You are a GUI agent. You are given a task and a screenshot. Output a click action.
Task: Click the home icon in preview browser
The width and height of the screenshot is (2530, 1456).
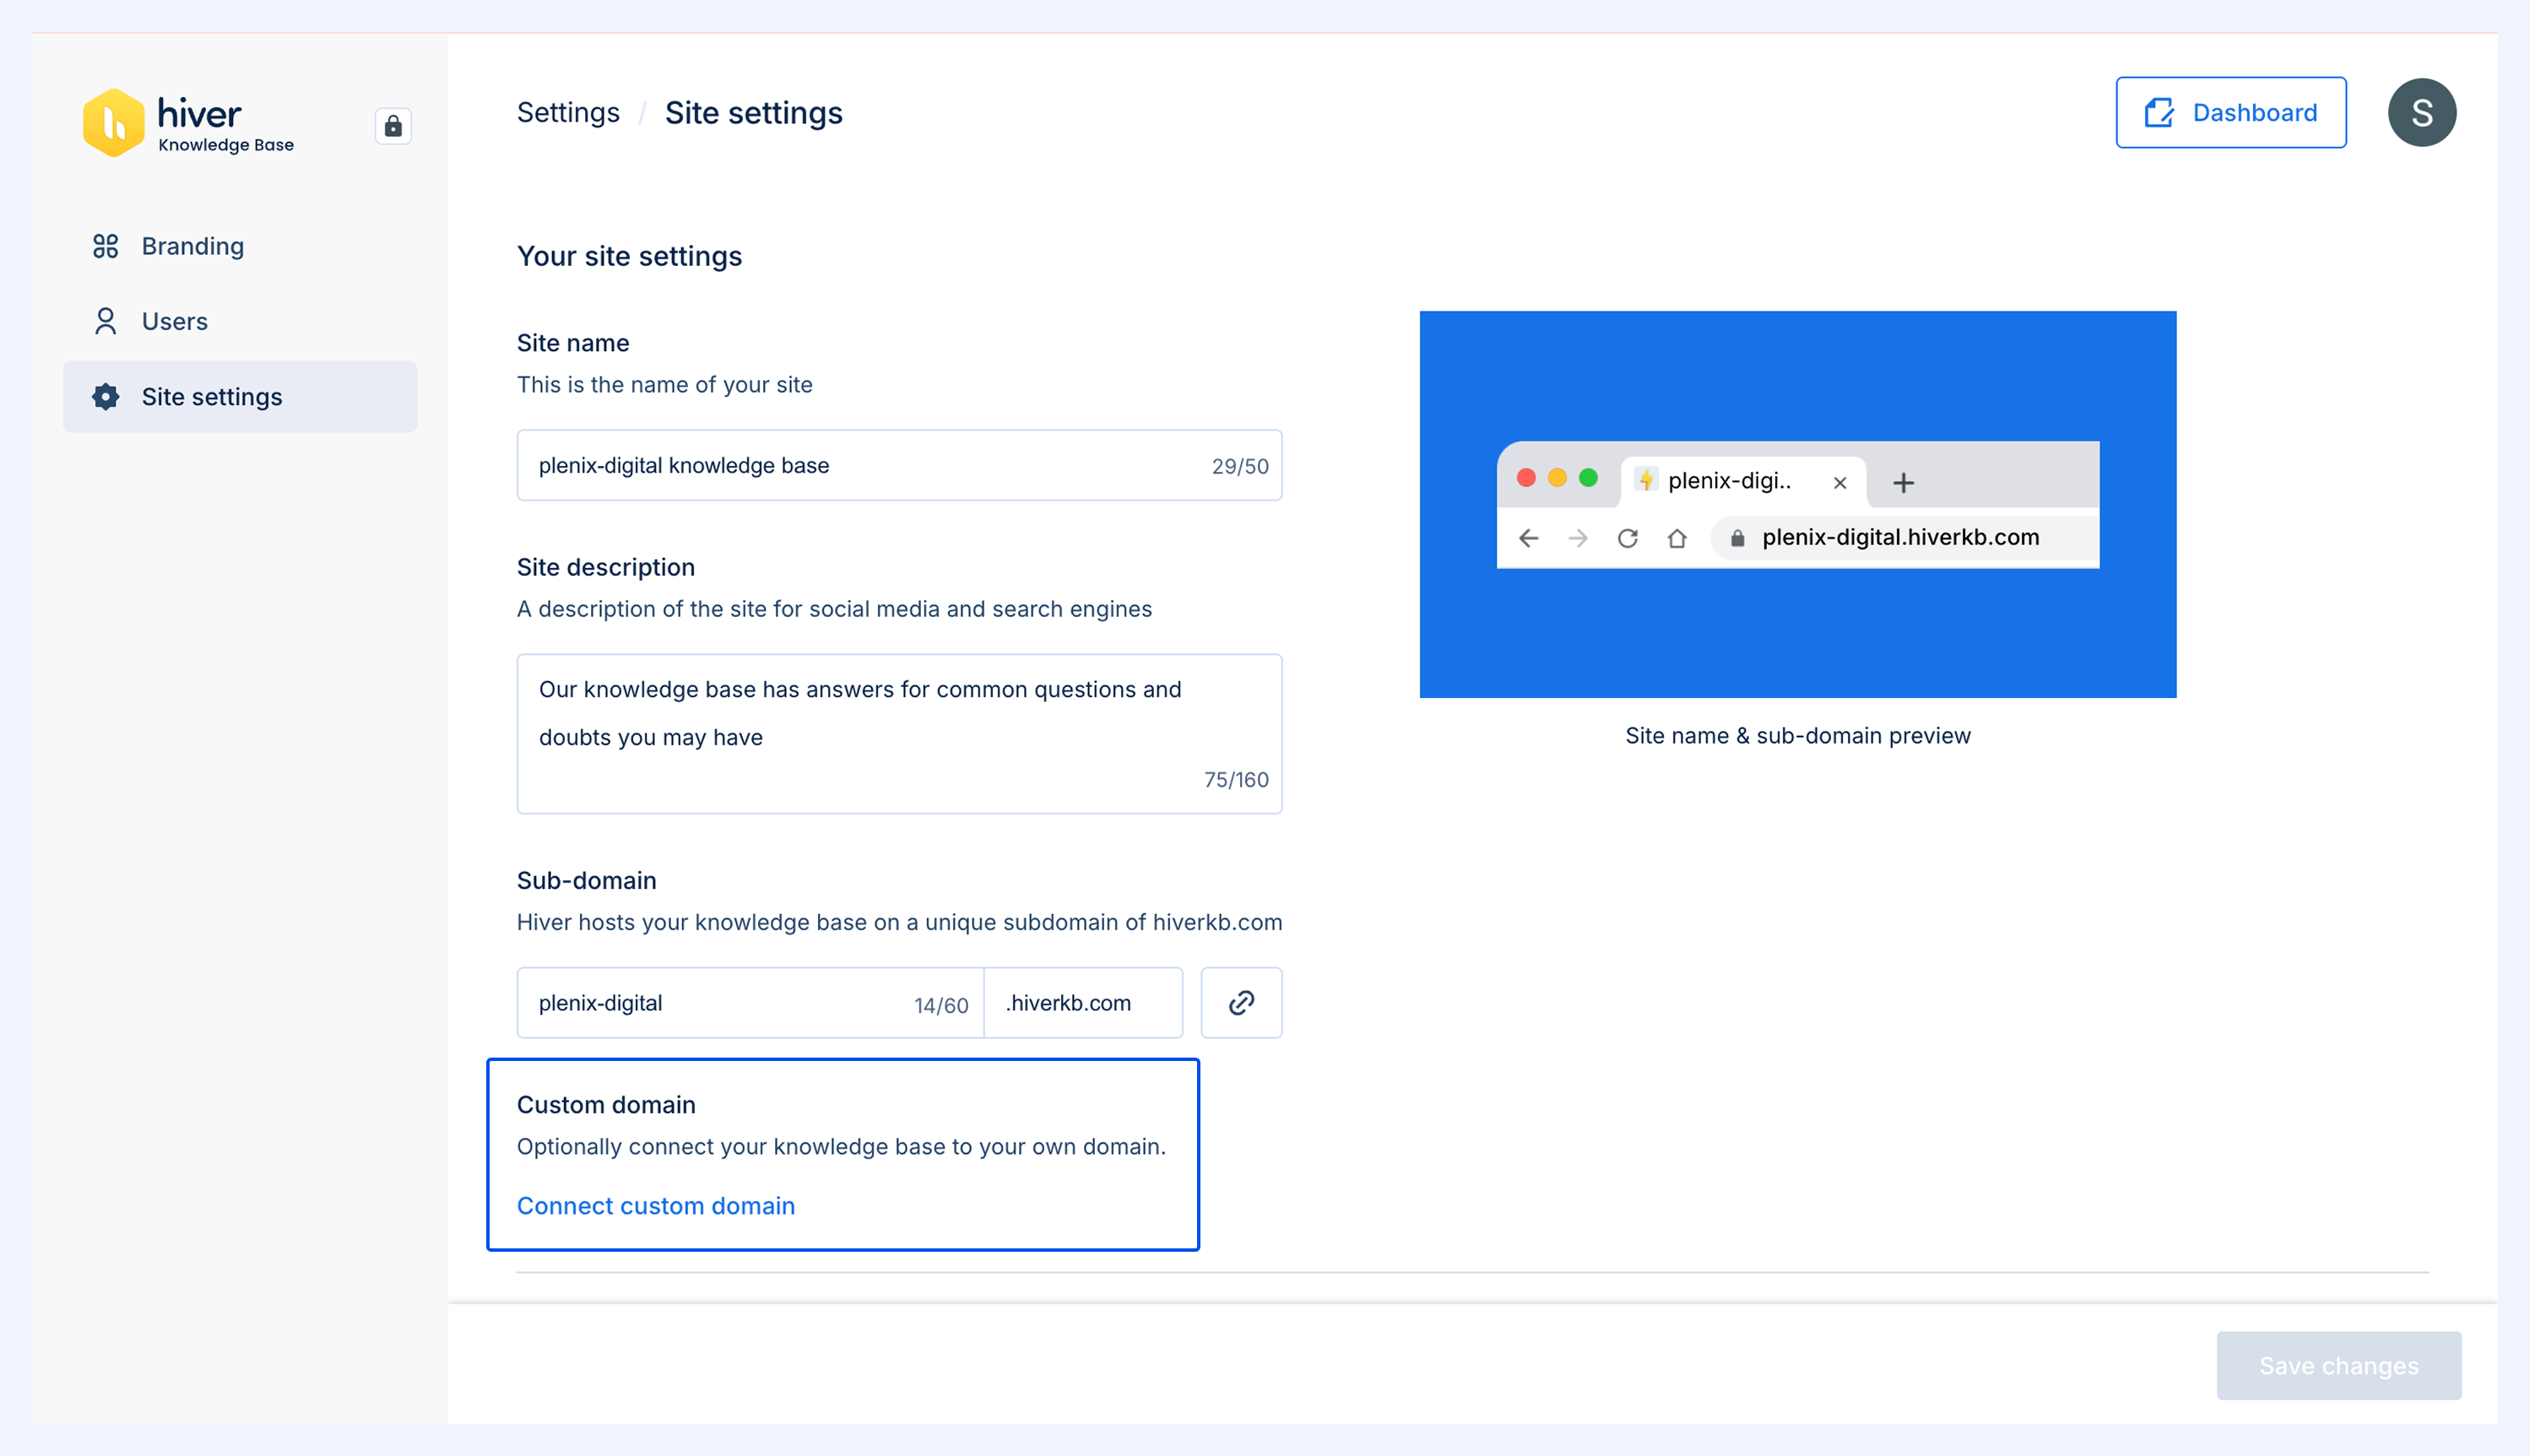click(x=1677, y=539)
